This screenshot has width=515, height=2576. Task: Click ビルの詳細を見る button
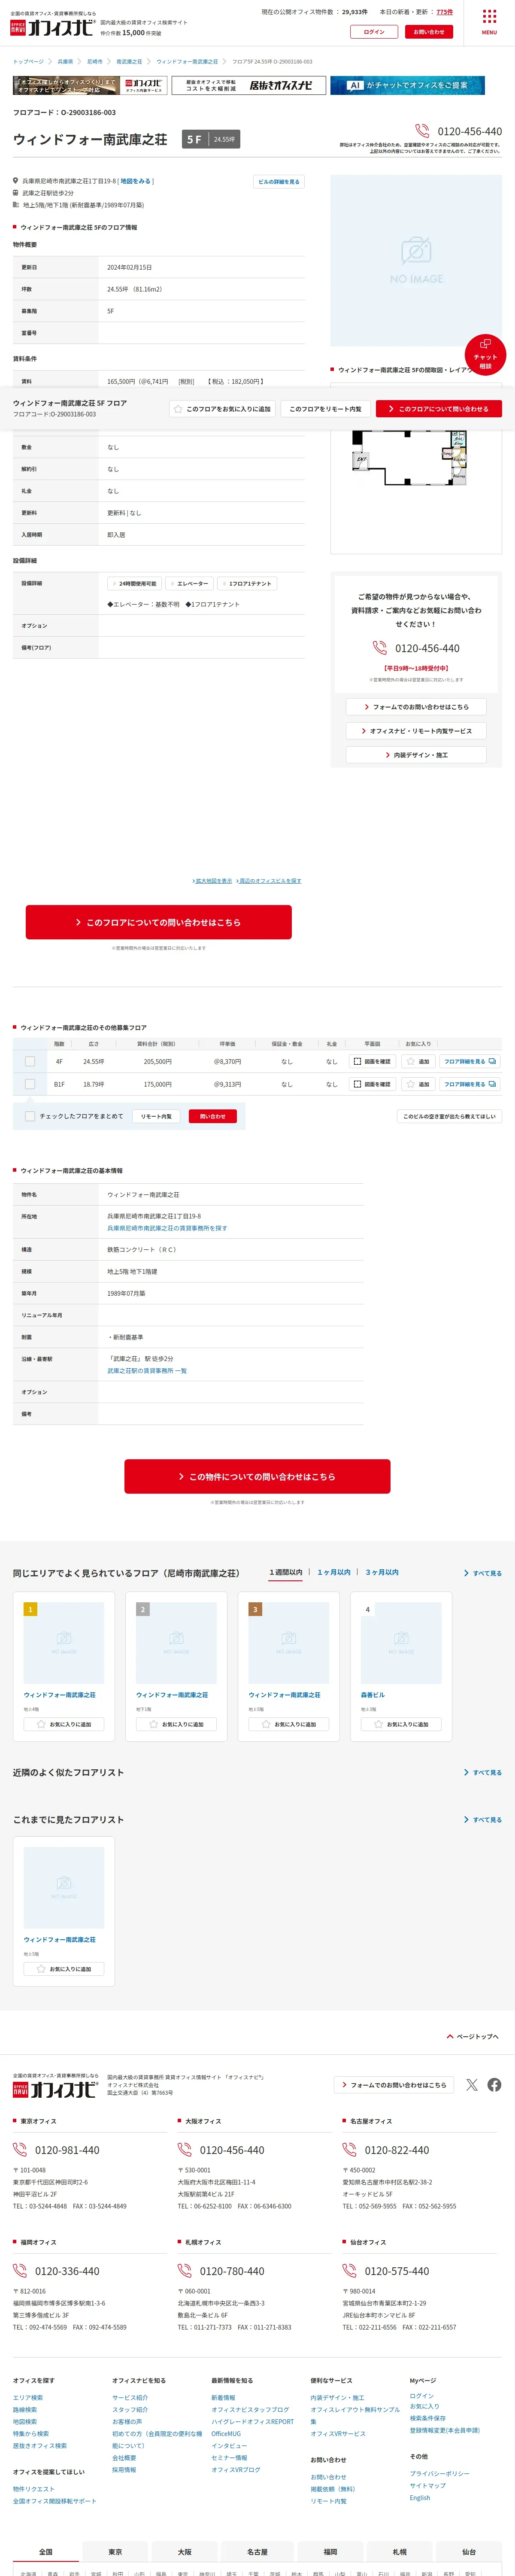pos(278,182)
